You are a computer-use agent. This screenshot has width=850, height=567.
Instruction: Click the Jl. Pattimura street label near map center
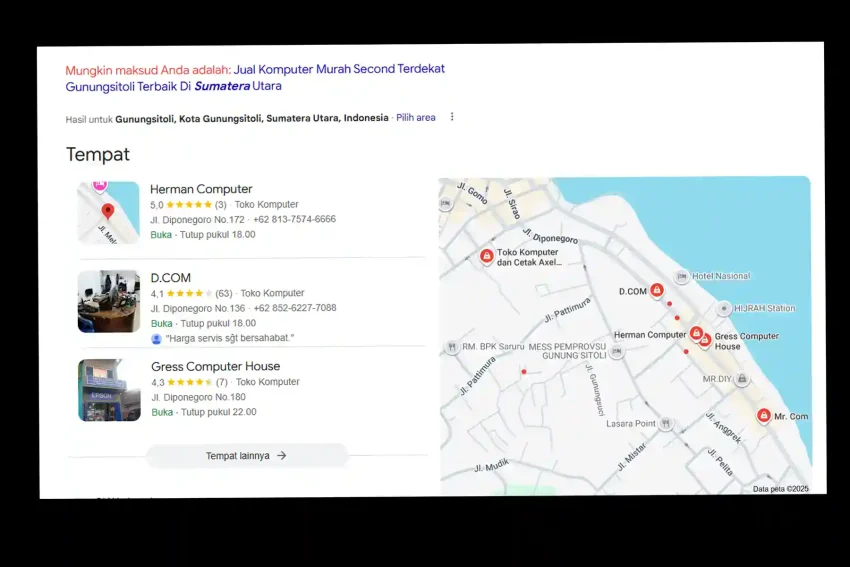coord(567,310)
